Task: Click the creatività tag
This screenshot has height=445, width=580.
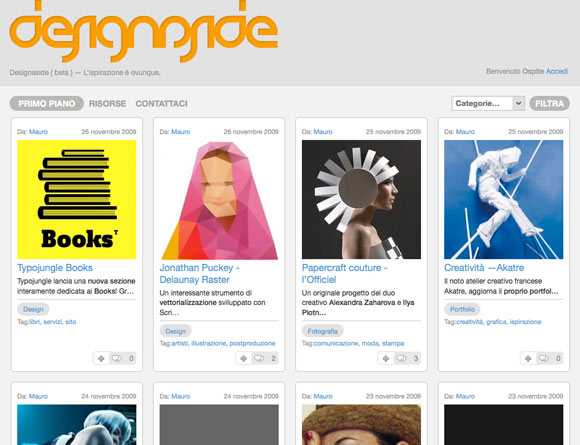Action: (470, 322)
